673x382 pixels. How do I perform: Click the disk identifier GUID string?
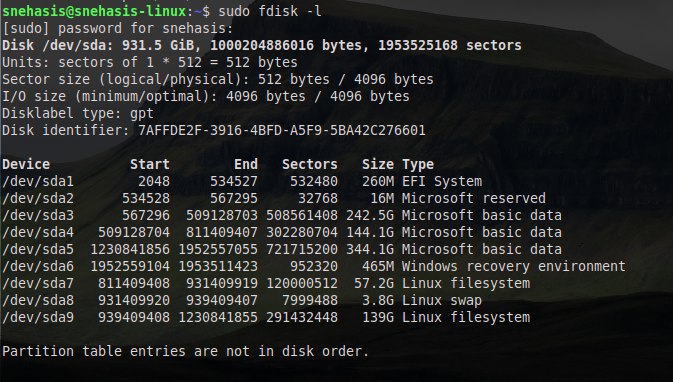282,130
